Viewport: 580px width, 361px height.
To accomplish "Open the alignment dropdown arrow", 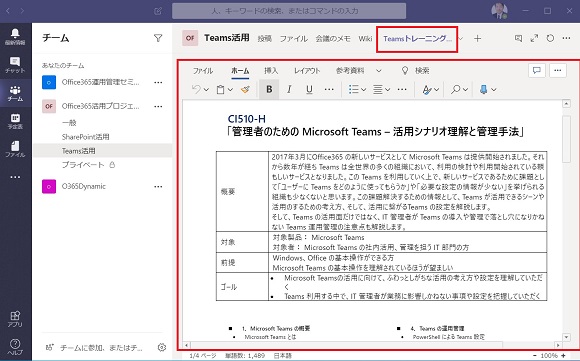I will (x=387, y=90).
